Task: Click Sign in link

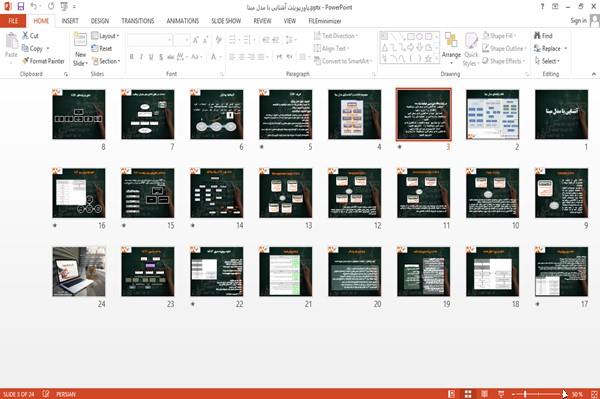Action: [x=578, y=21]
